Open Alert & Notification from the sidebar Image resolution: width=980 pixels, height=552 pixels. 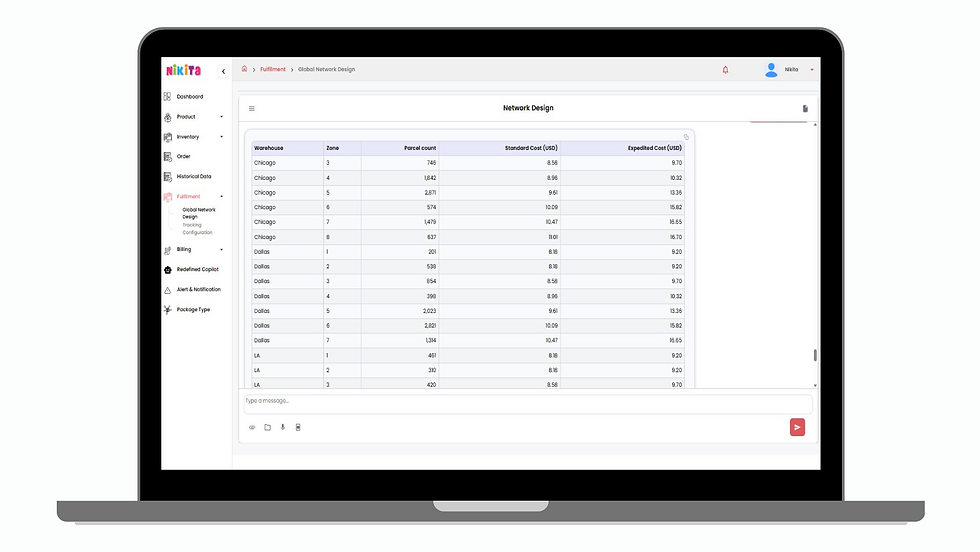199,289
